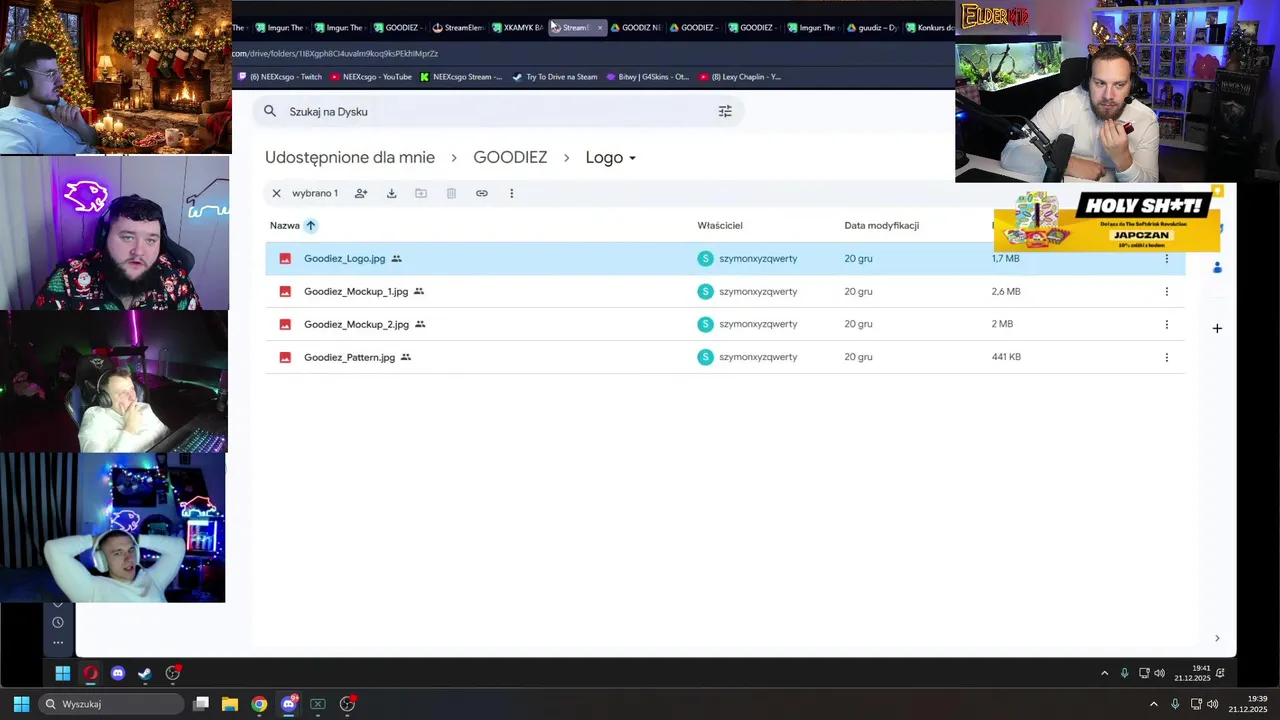This screenshot has height=720, width=1280.
Task: Open NEEXcsgo - Twitch bookmark
Action: click(280, 77)
